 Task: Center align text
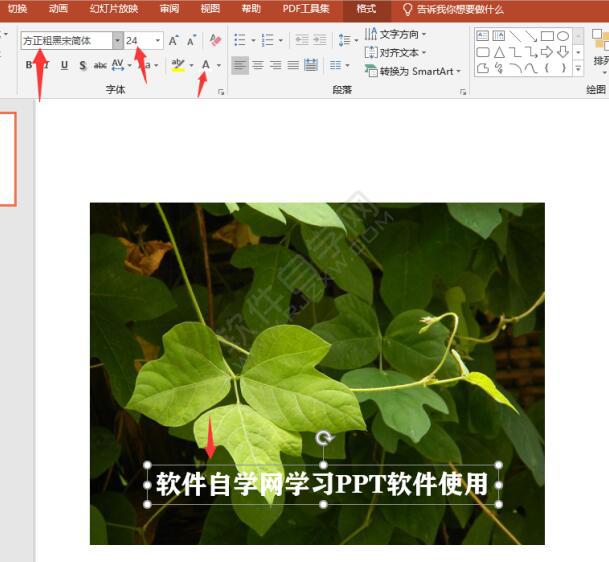(258, 65)
